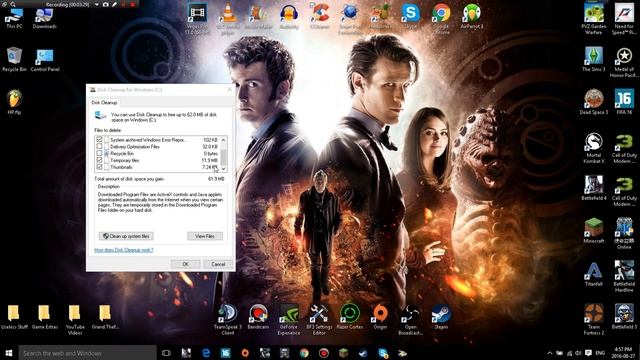640x360 pixels.
Task: Open the Action Center notifications icon
Action: pyautogui.click(x=588, y=353)
